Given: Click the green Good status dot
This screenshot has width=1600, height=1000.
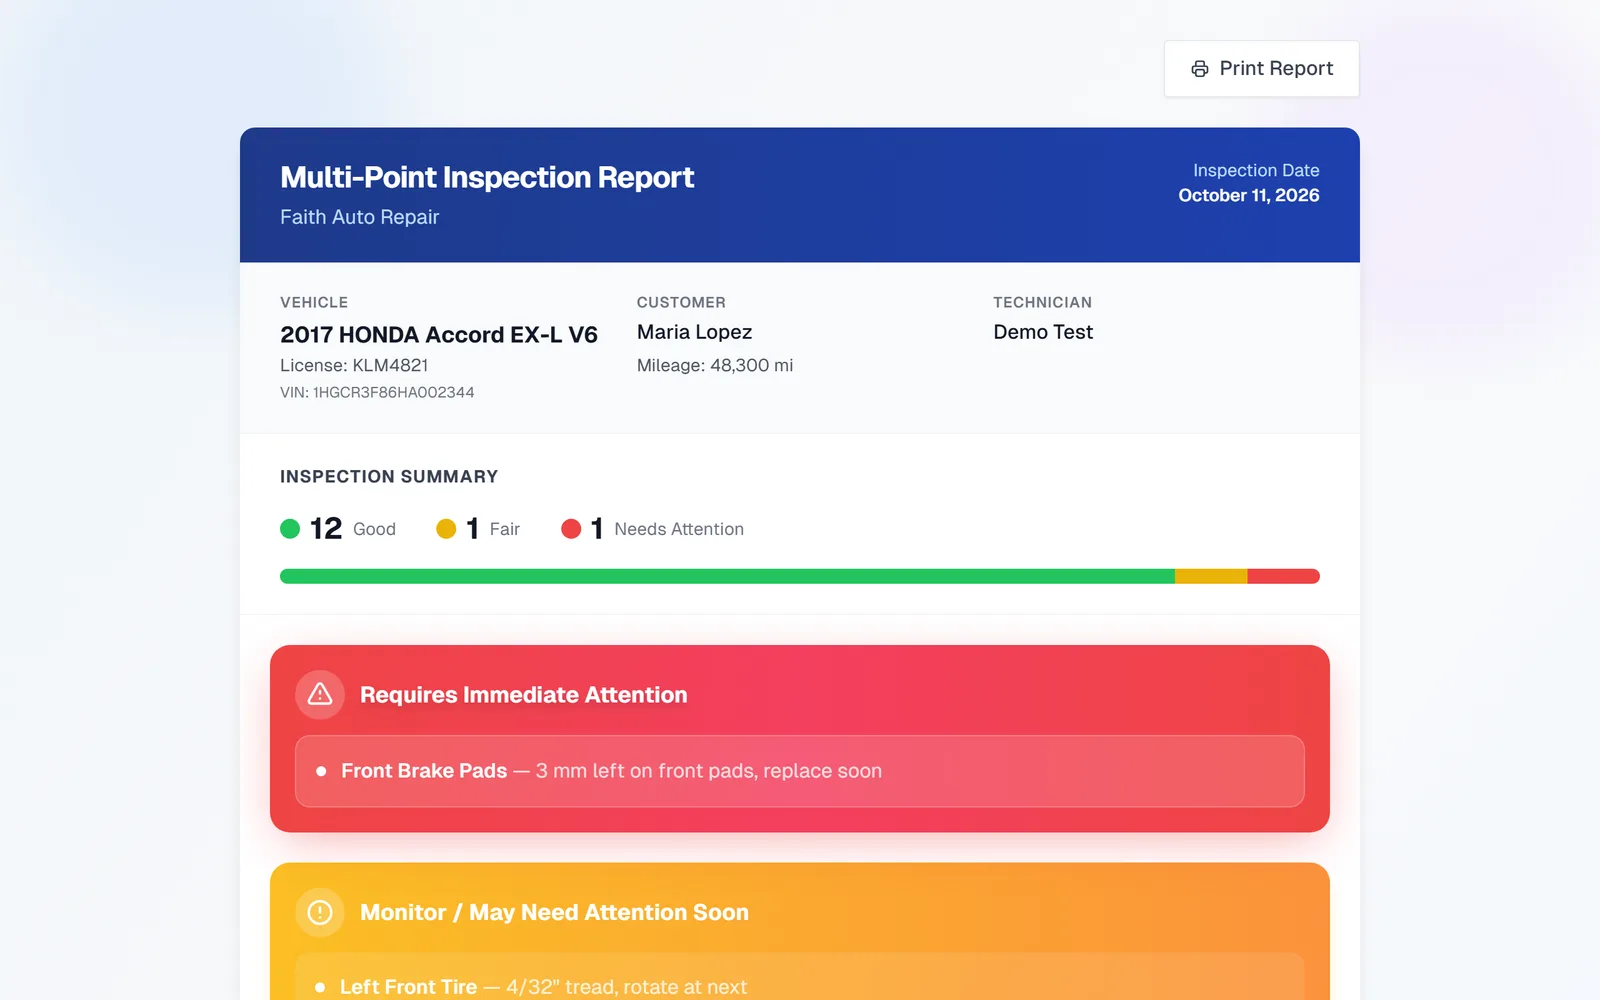Looking at the screenshot, I should point(290,529).
